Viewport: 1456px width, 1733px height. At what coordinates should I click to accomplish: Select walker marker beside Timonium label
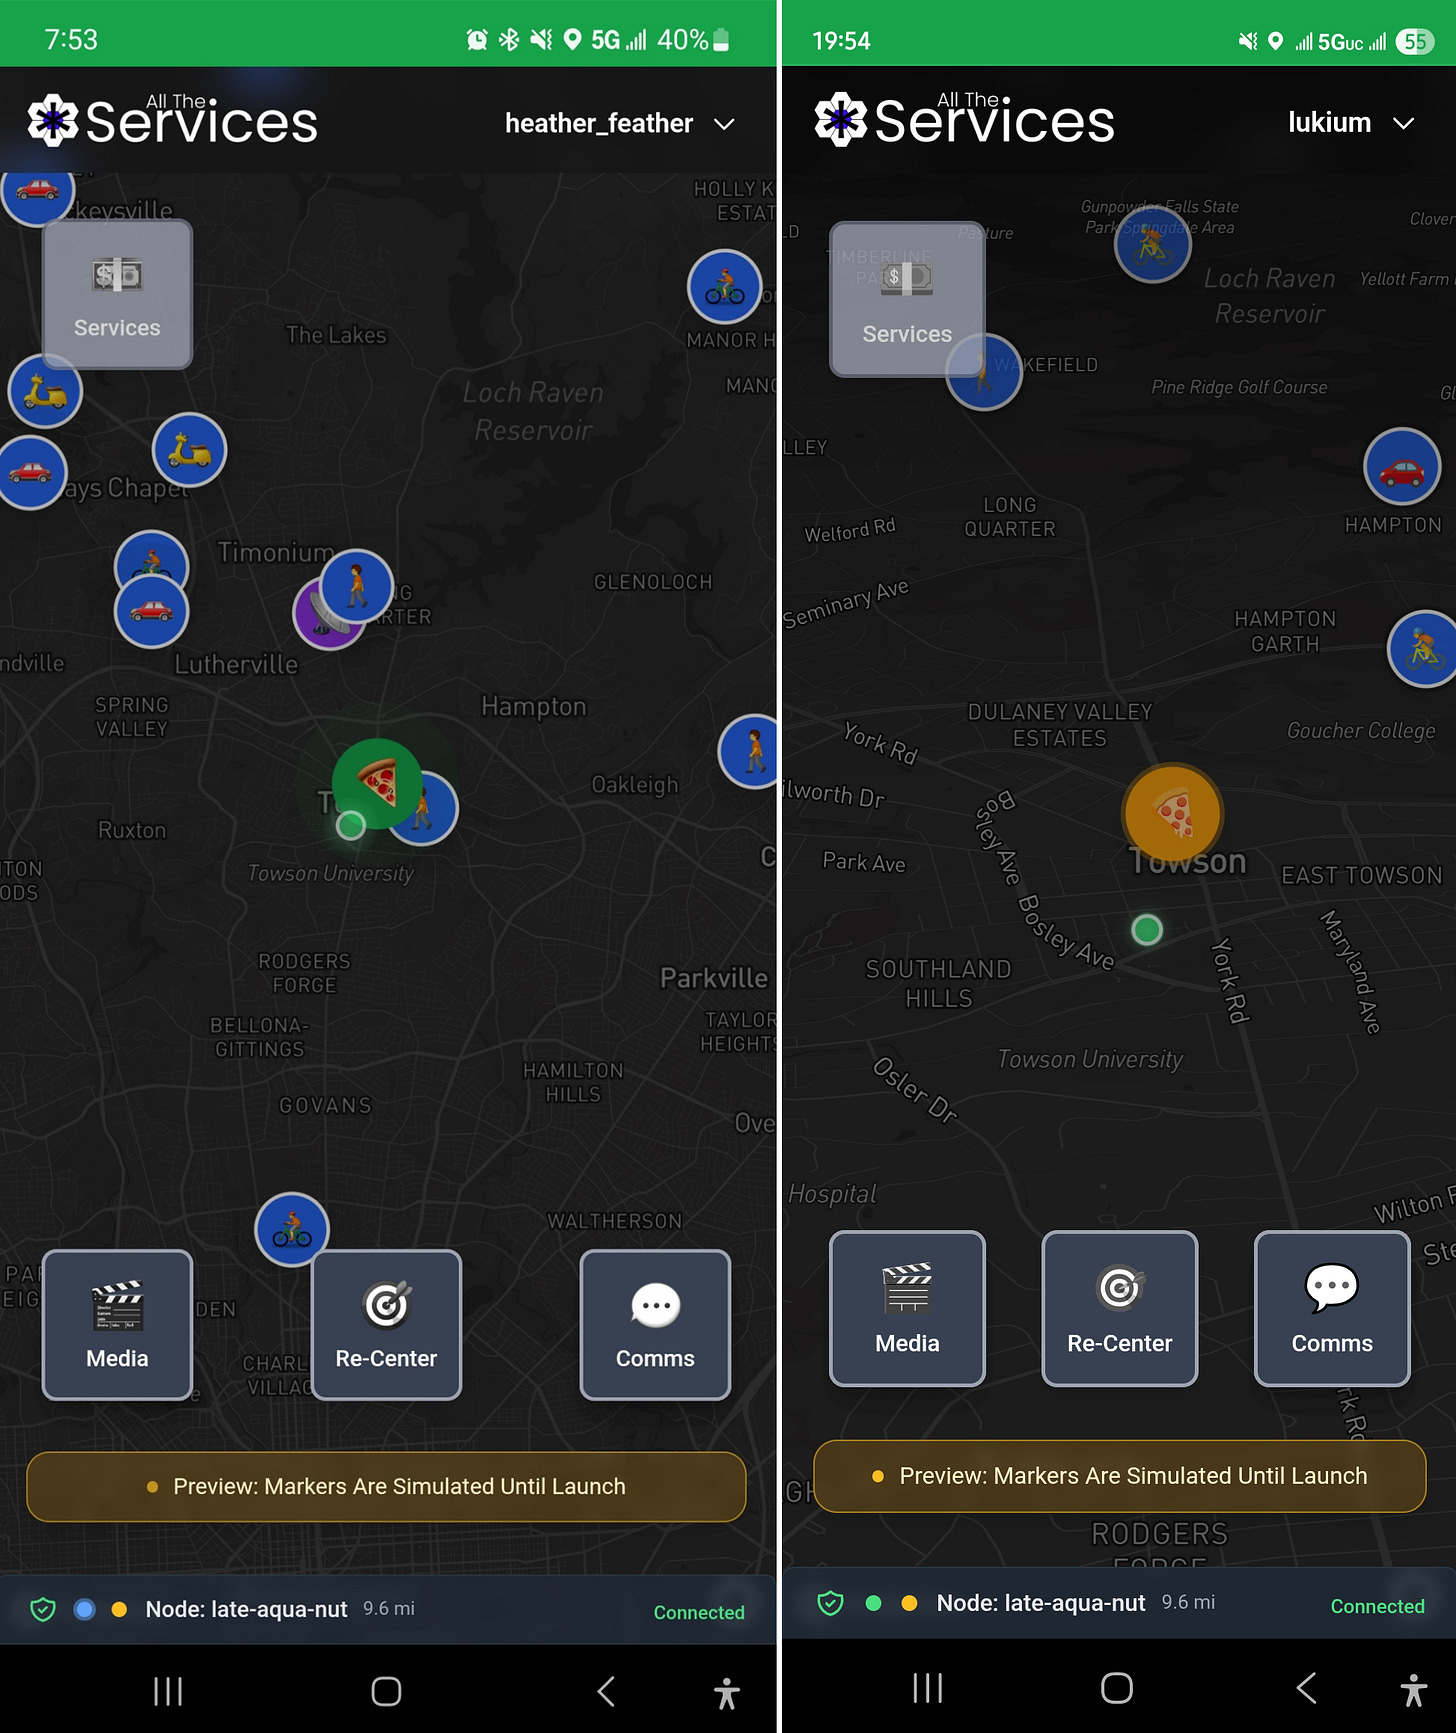coord(357,586)
